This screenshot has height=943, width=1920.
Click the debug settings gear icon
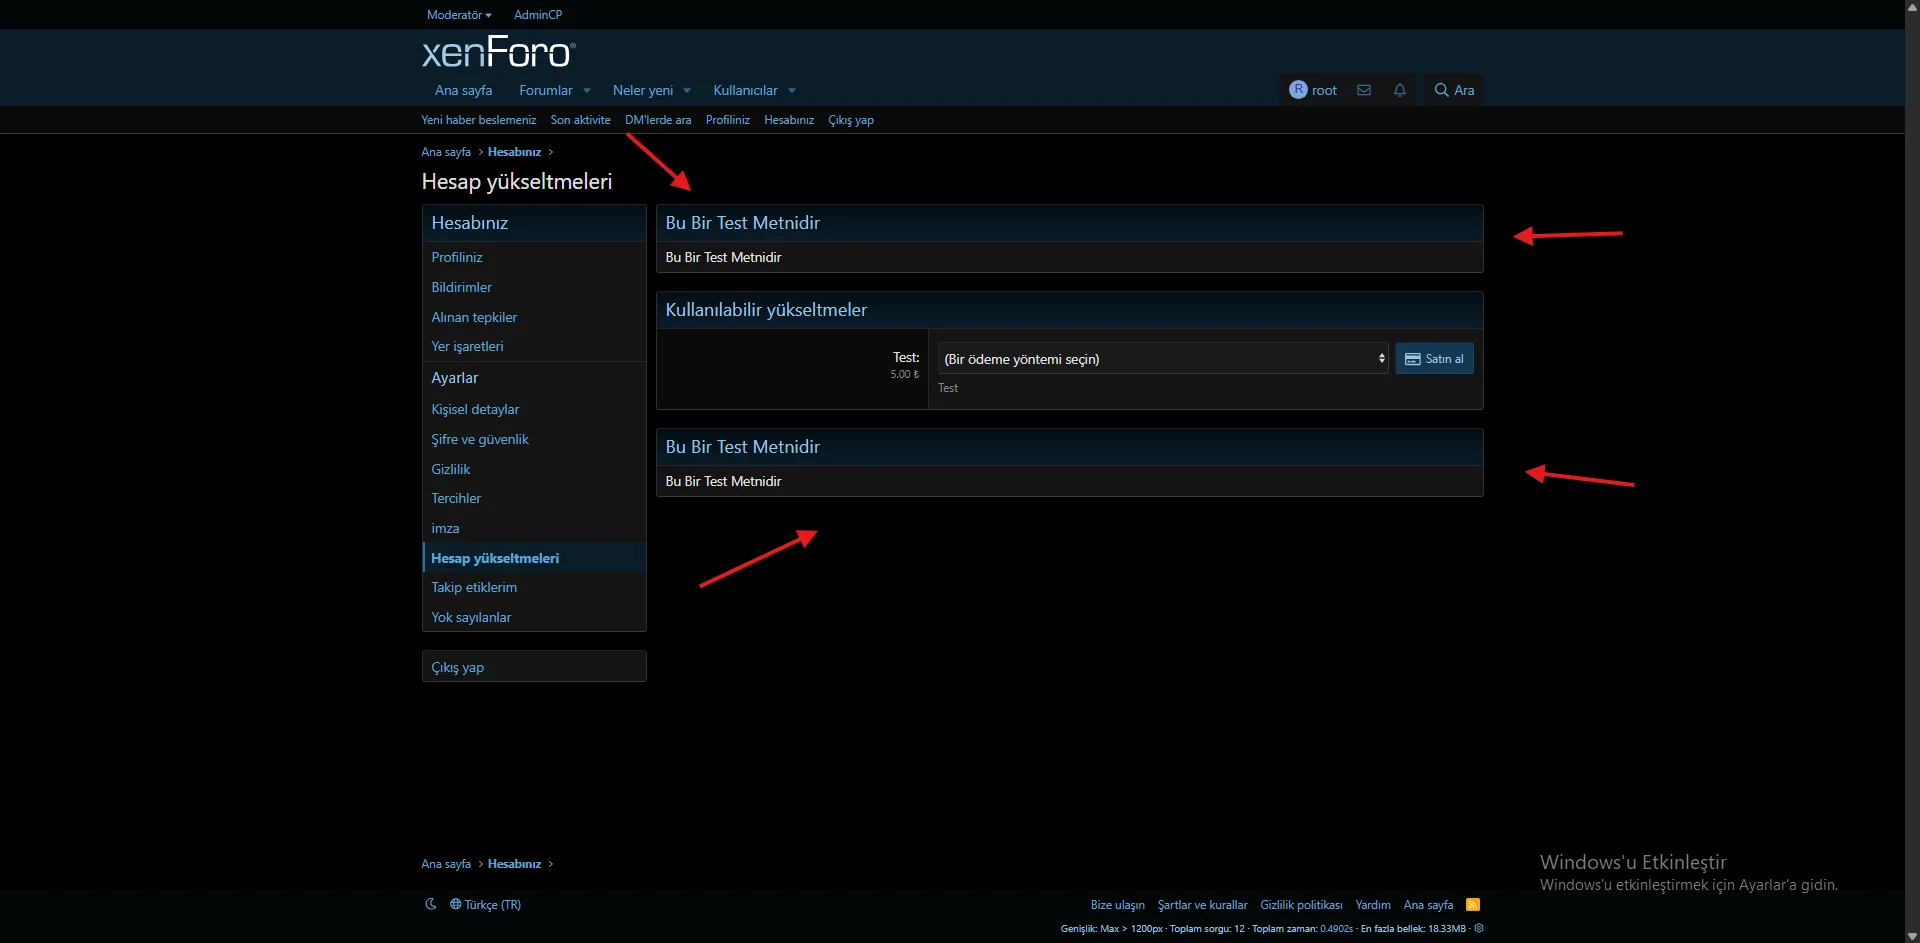(x=1479, y=928)
